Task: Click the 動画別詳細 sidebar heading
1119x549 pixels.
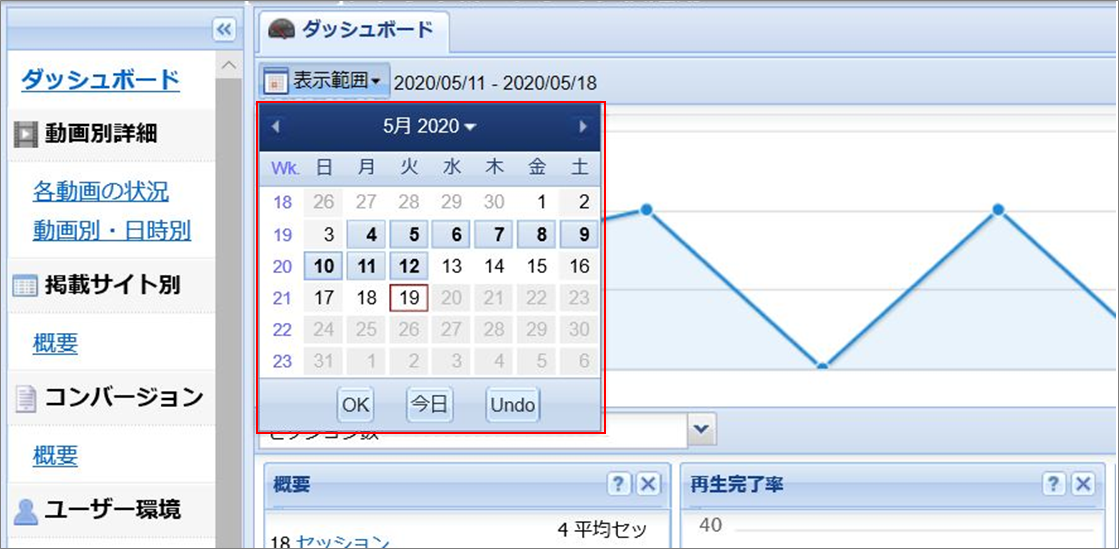Action: [x=101, y=133]
